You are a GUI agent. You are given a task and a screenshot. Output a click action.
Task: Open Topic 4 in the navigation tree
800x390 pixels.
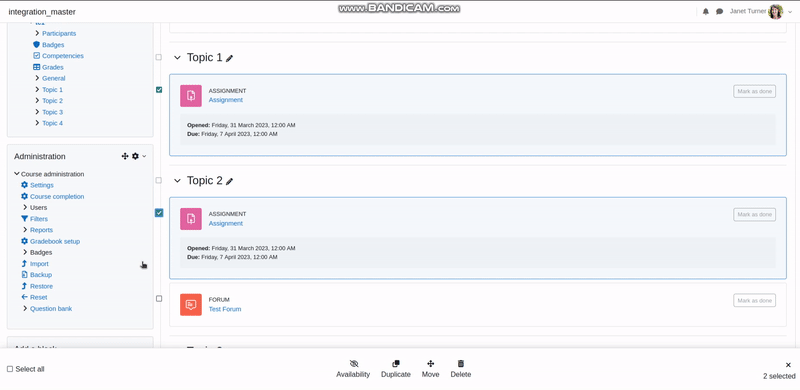point(53,123)
